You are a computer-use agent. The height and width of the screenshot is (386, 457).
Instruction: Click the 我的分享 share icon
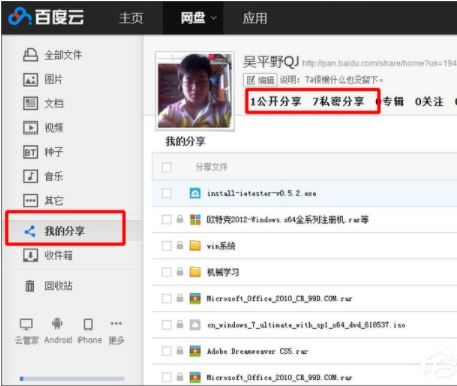30,231
